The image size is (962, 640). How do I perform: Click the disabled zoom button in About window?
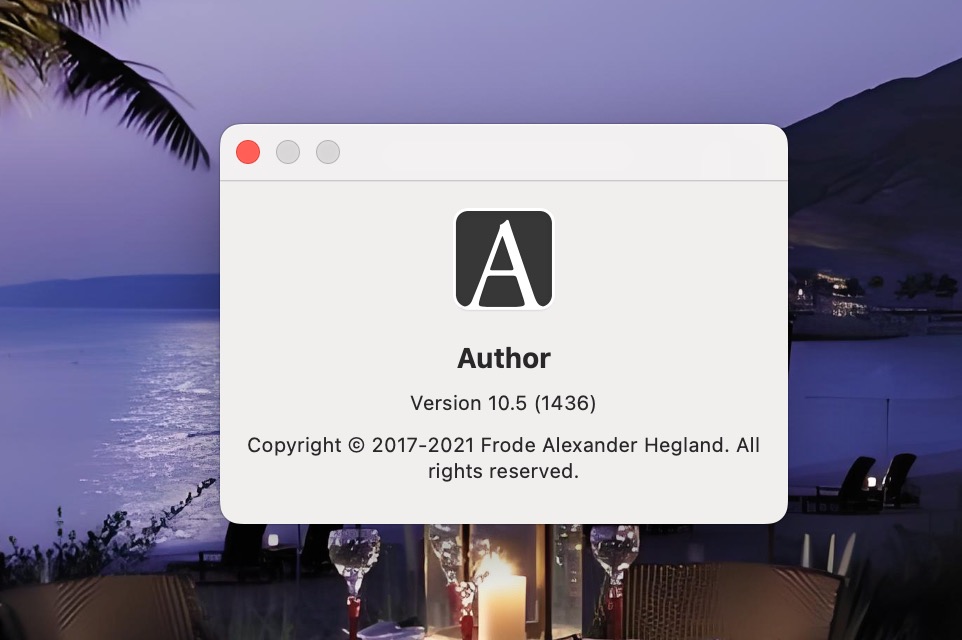[x=328, y=152]
